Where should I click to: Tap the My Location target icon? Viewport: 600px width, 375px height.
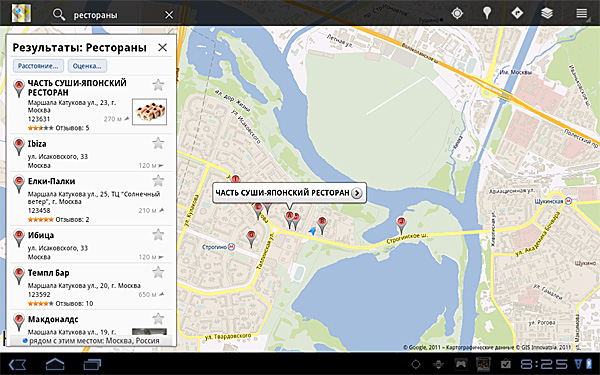tap(457, 13)
